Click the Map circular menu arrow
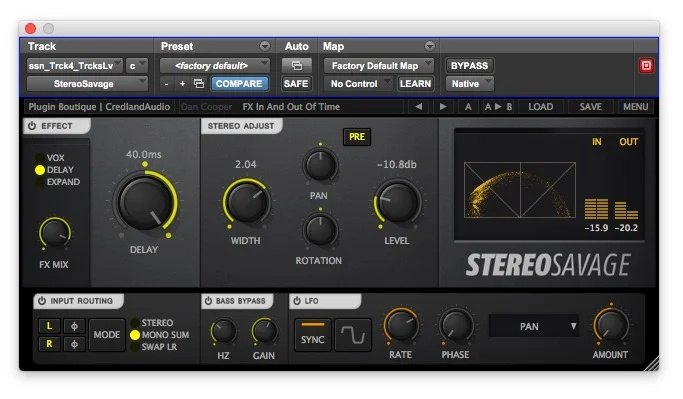The height and width of the screenshot is (399, 683). pos(430,46)
